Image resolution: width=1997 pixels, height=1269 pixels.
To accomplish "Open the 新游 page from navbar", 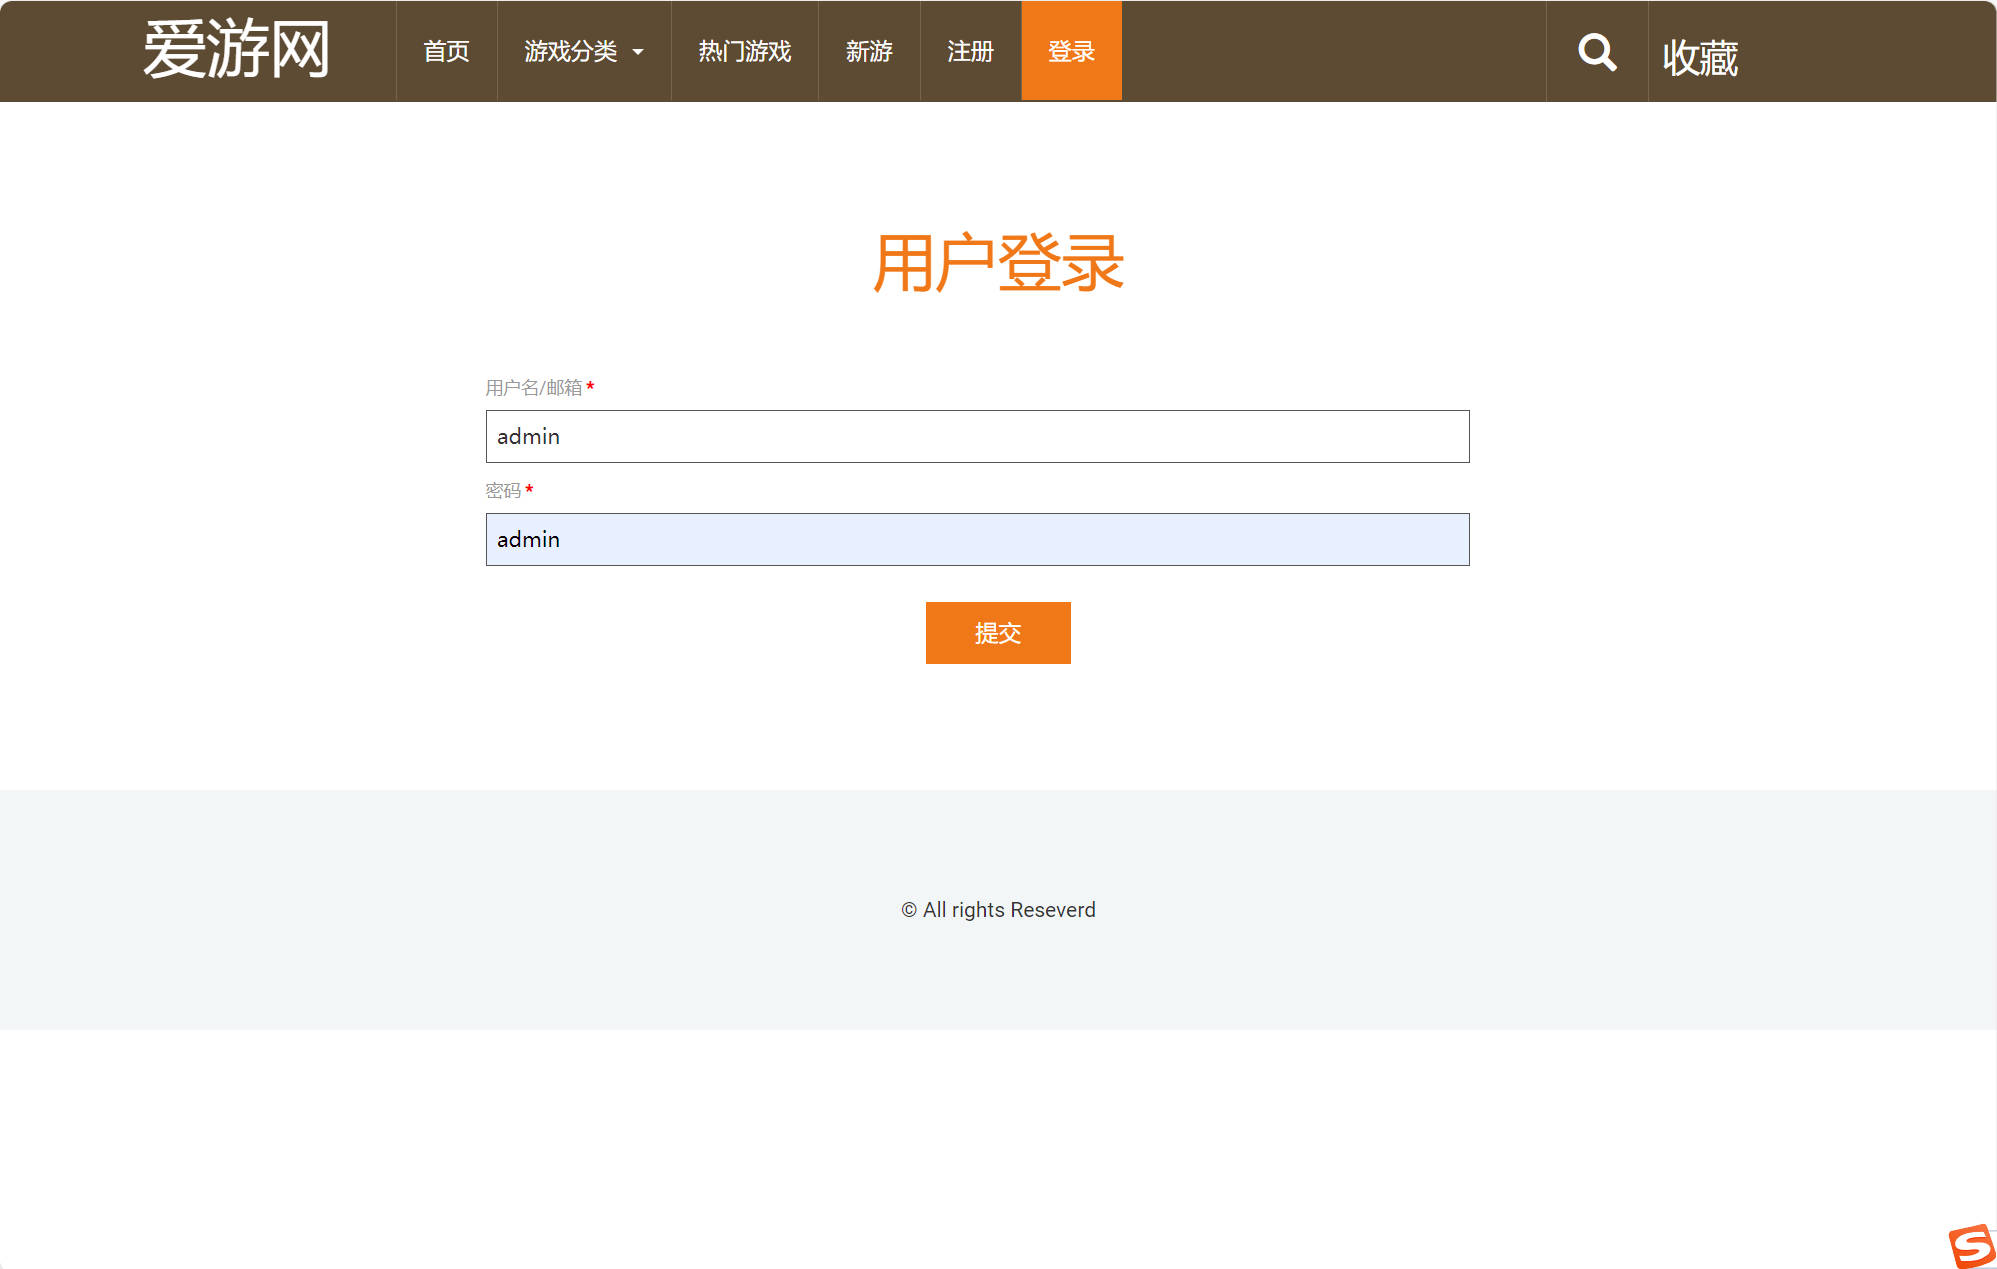I will pyautogui.click(x=868, y=51).
